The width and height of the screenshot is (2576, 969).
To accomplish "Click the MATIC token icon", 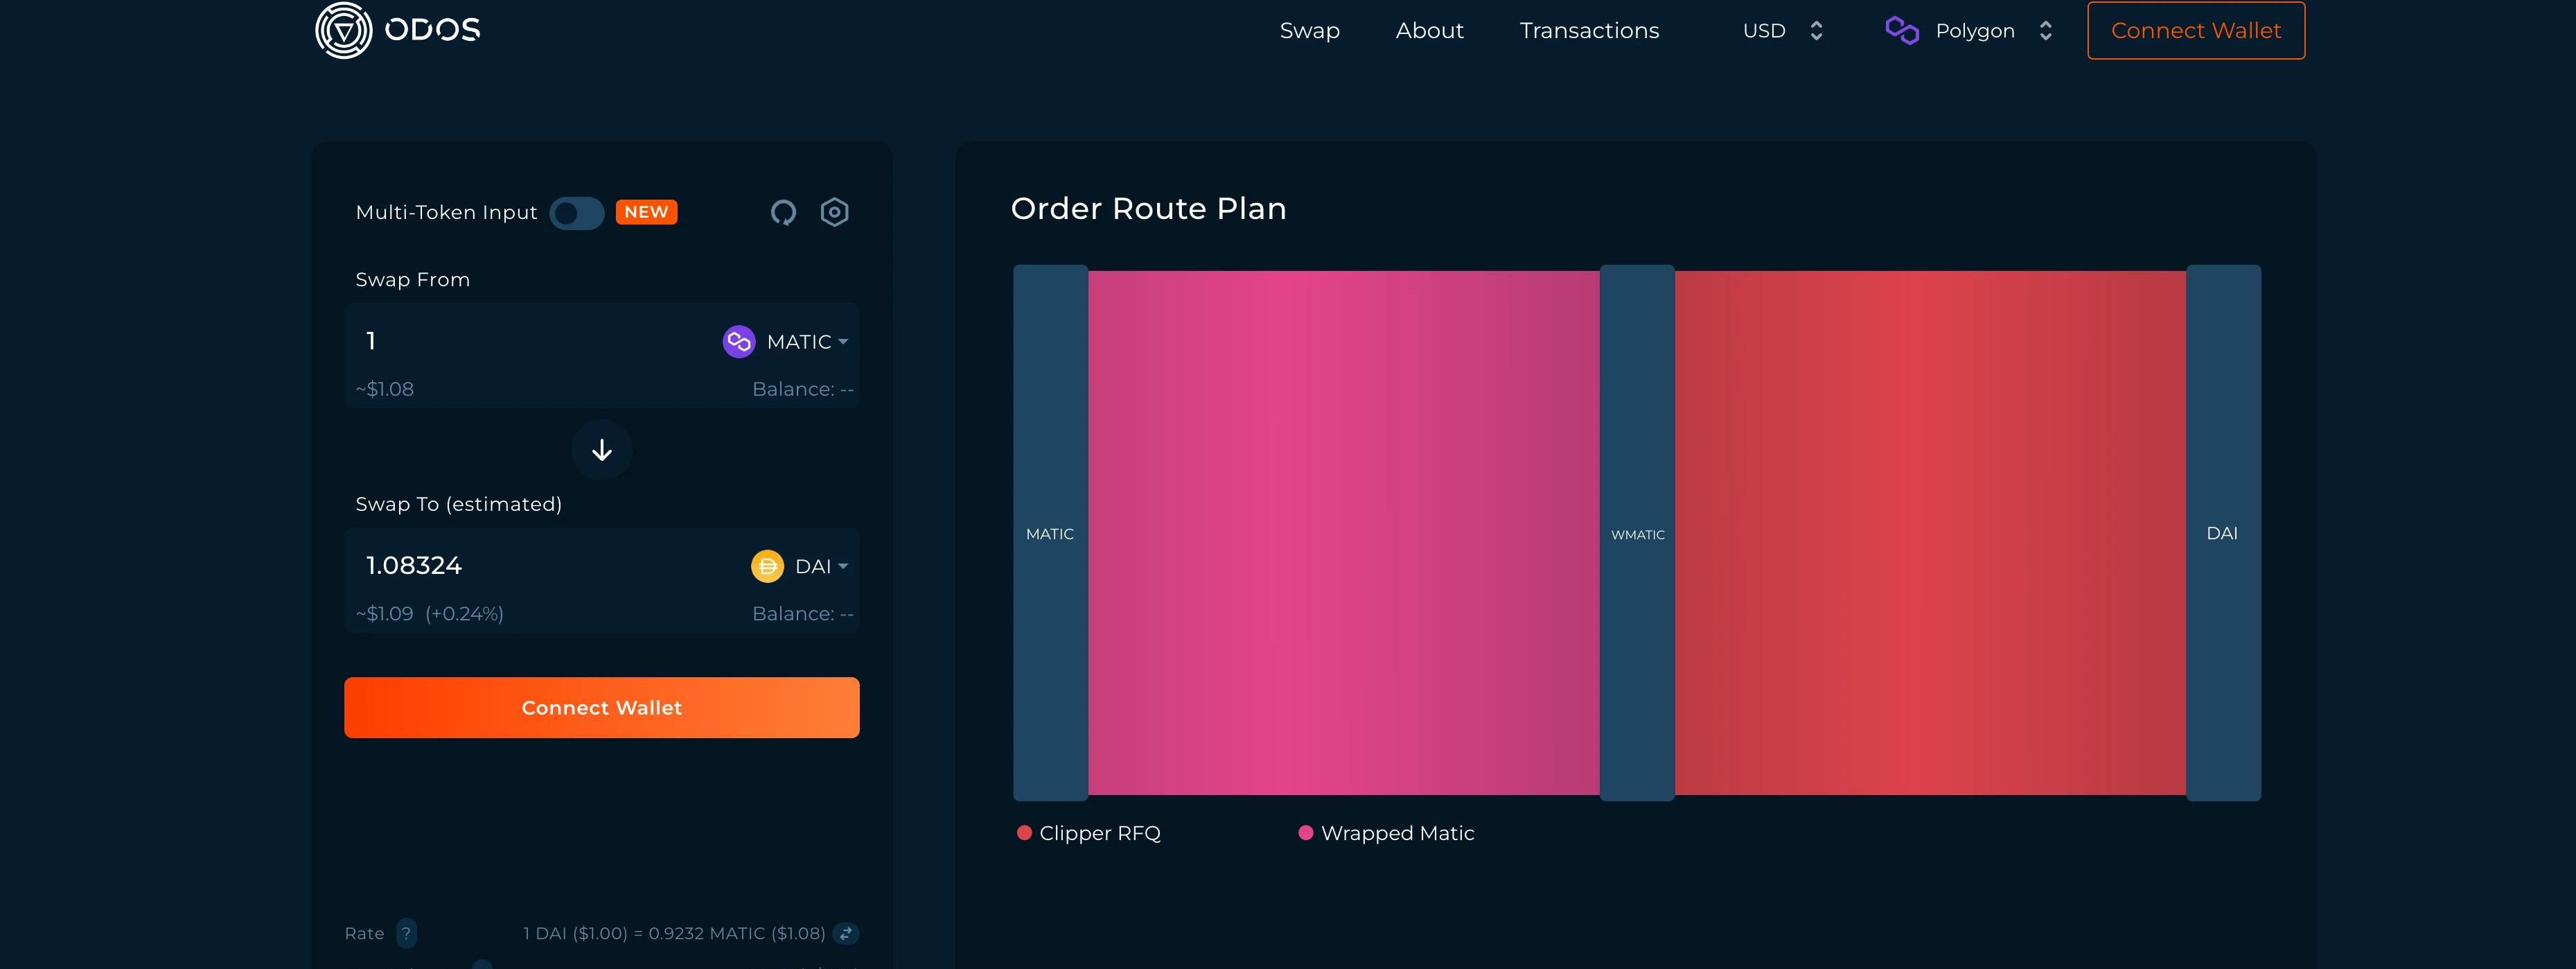I will pyautogui.click(x=738, y=342).
